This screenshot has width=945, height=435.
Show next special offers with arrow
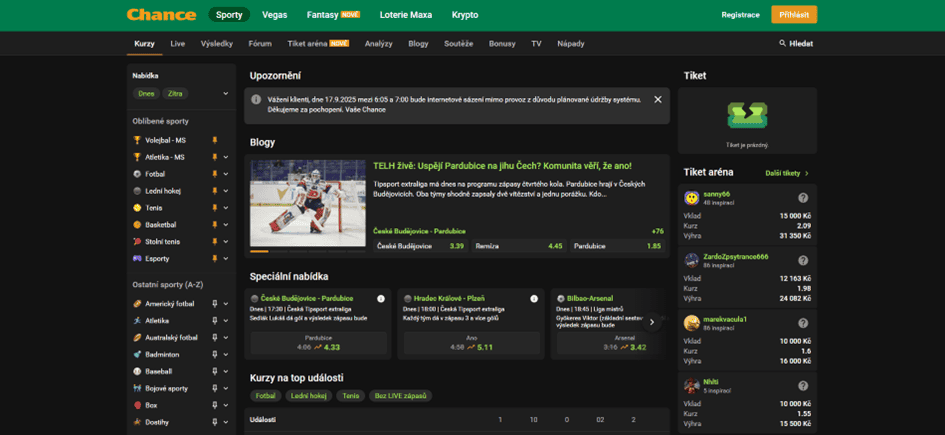coord(651,322)
